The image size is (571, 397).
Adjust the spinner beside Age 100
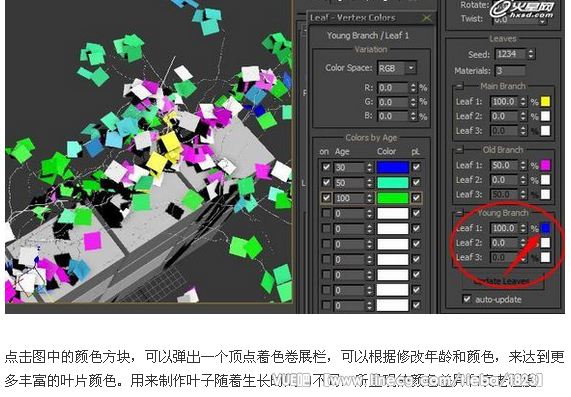[x=369, y=198]
